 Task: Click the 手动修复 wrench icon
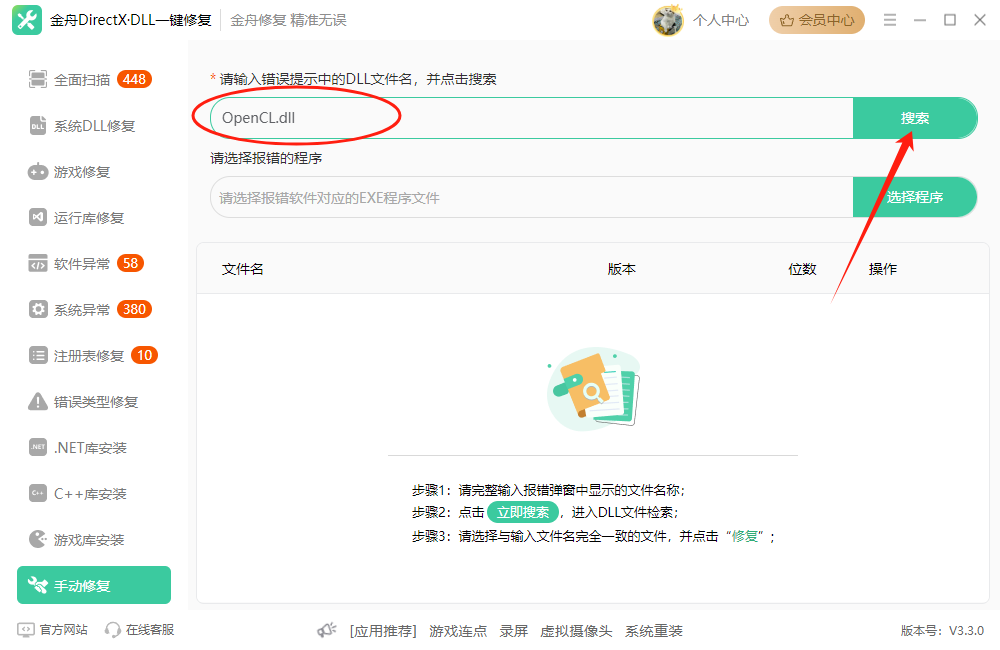(38, 585)
